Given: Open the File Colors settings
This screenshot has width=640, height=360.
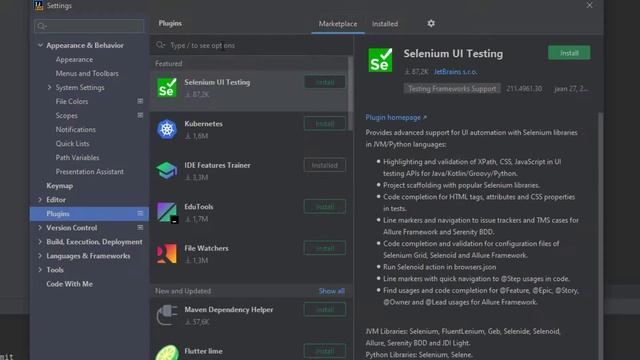Looking at the screenshot, I should (71, 101).
